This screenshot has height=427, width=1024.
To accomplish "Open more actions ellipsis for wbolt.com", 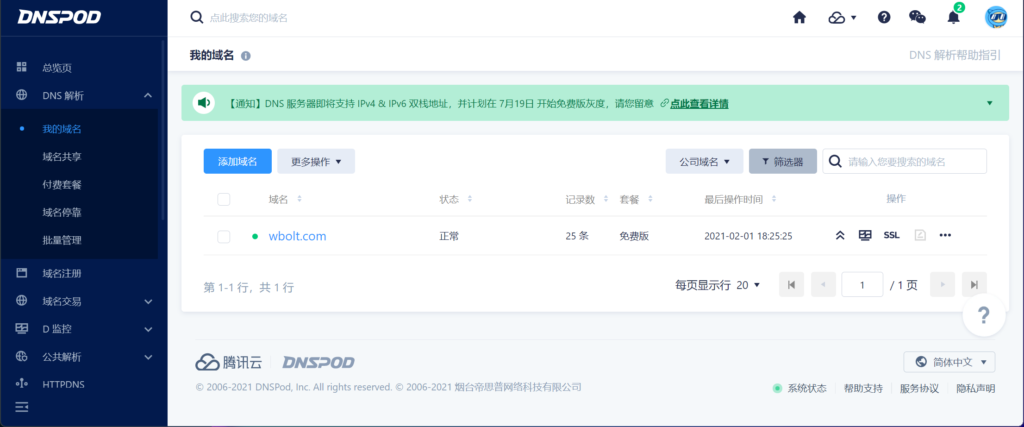I will 945,236.
